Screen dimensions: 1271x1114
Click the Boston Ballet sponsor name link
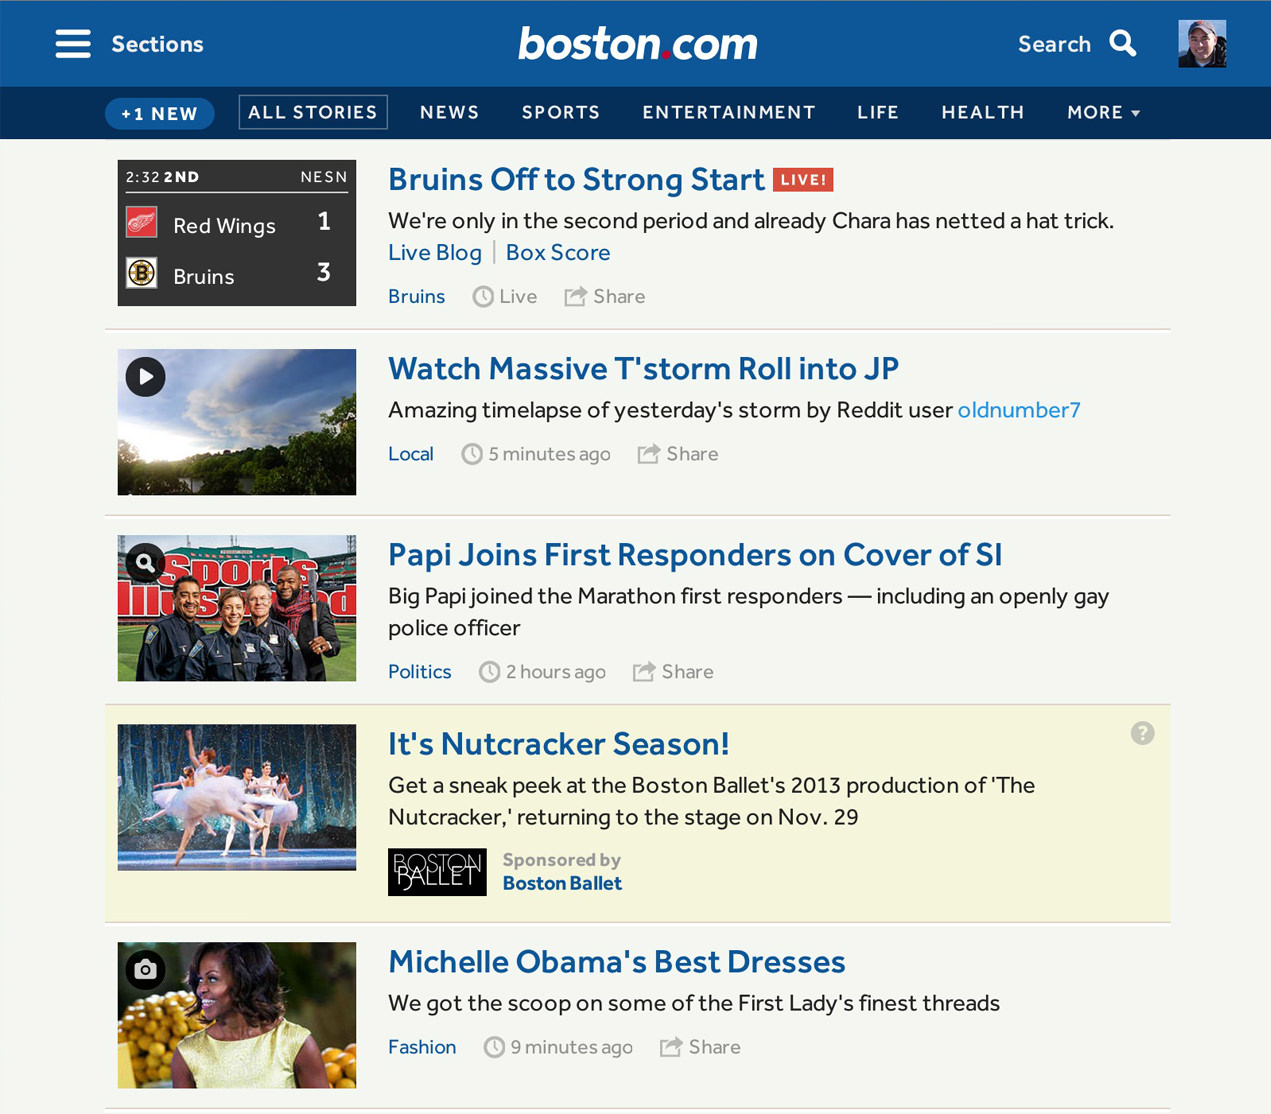pyautogui.click(x=562, y=883)
